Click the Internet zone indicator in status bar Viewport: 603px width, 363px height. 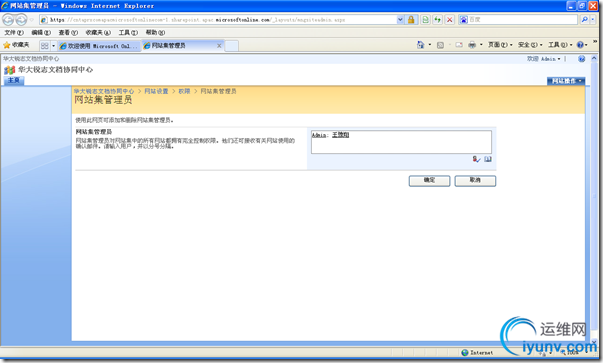pyautogui.click(x=477, y=352)
